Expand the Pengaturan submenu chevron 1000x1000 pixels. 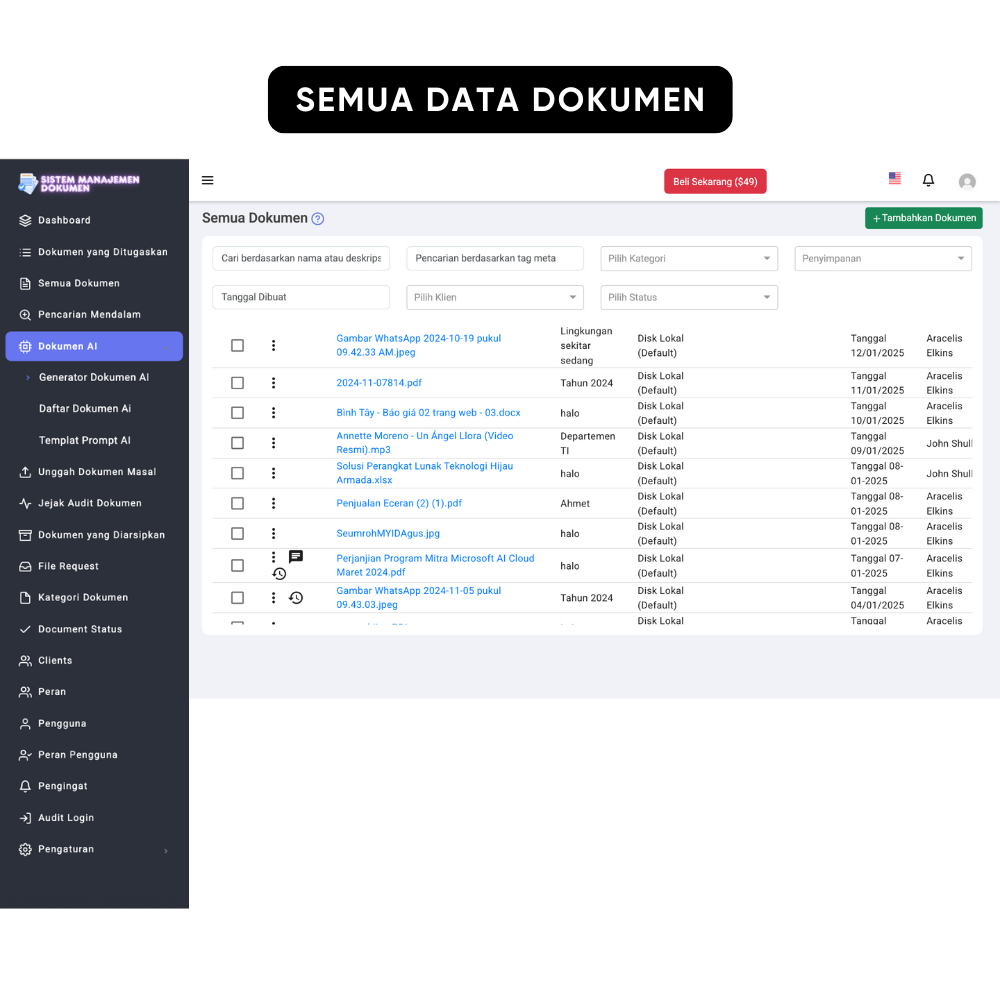(x=166, y=851)
